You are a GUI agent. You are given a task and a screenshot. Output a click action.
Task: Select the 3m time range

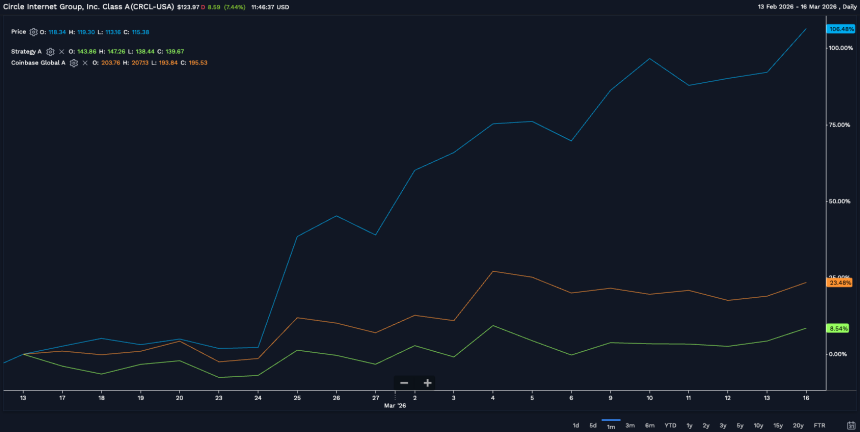click(x=630, y=425)
